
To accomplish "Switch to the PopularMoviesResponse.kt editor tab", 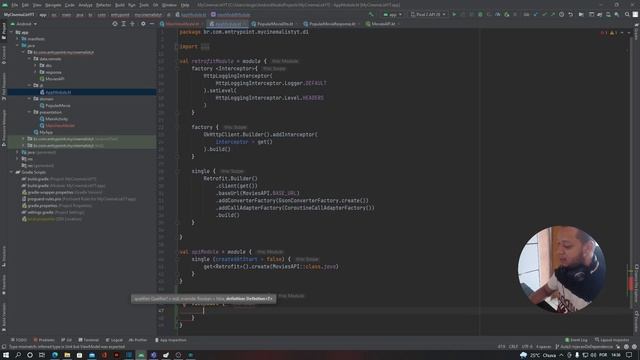I will [x=331, y=24].
